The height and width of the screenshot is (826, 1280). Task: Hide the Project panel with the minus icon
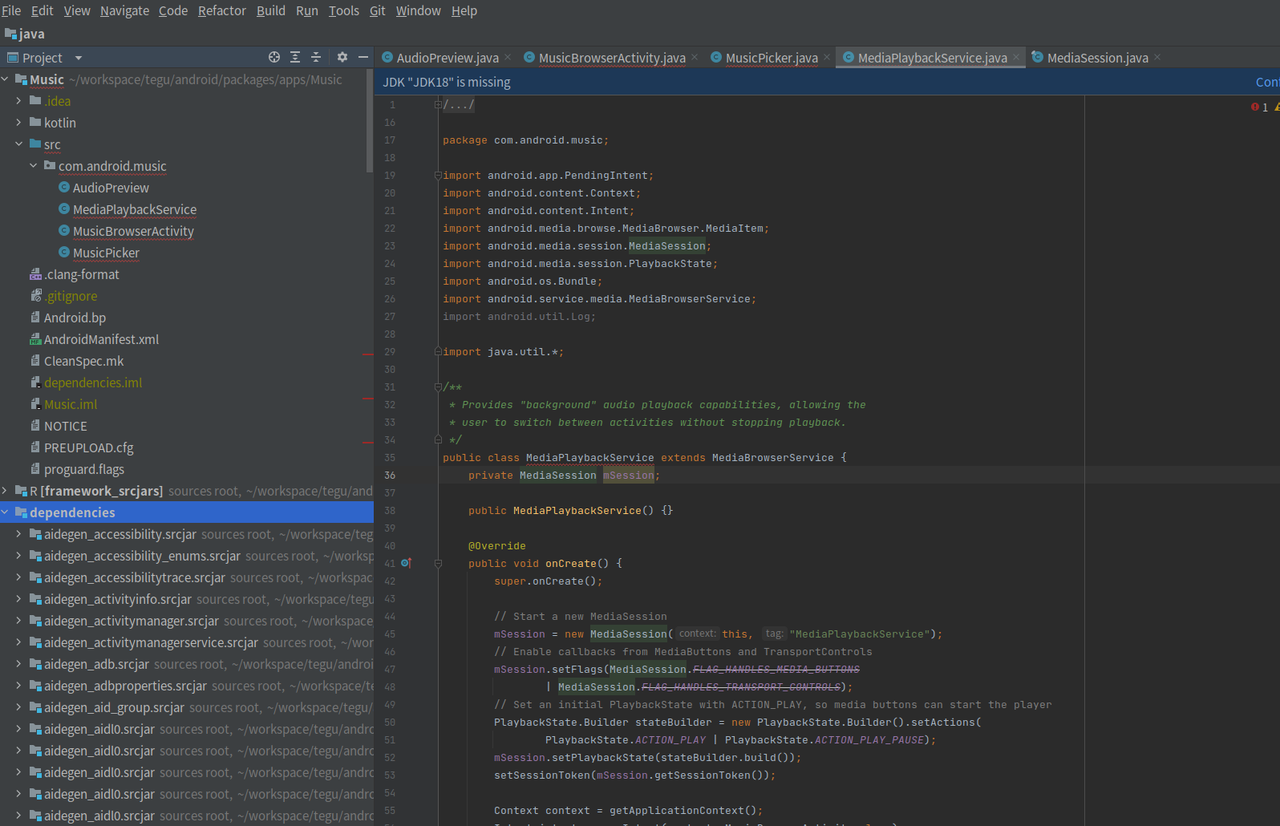coord(362,58)
